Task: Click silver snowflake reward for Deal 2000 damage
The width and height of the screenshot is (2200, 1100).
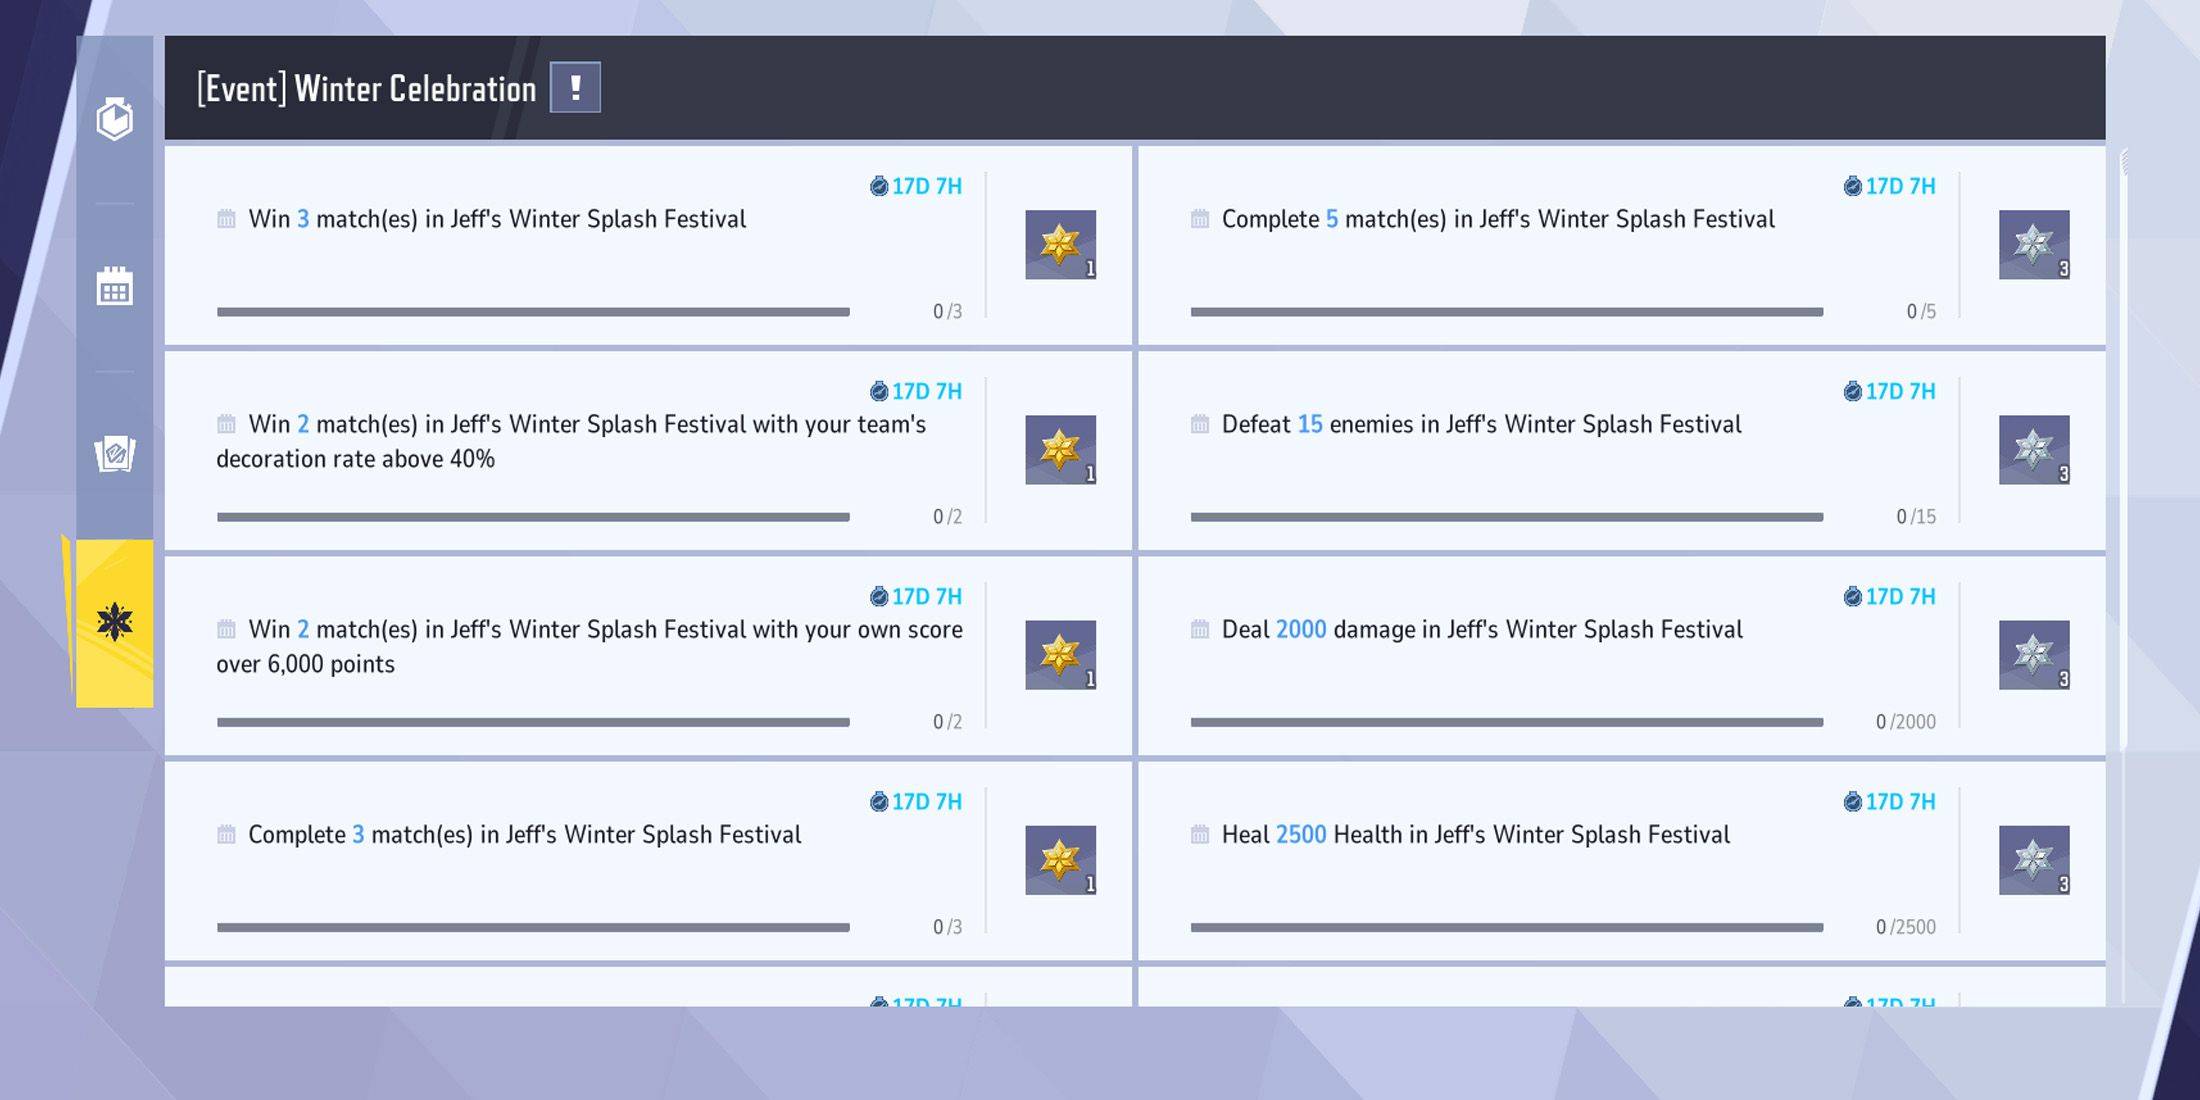Action: tap(2033, 654)
